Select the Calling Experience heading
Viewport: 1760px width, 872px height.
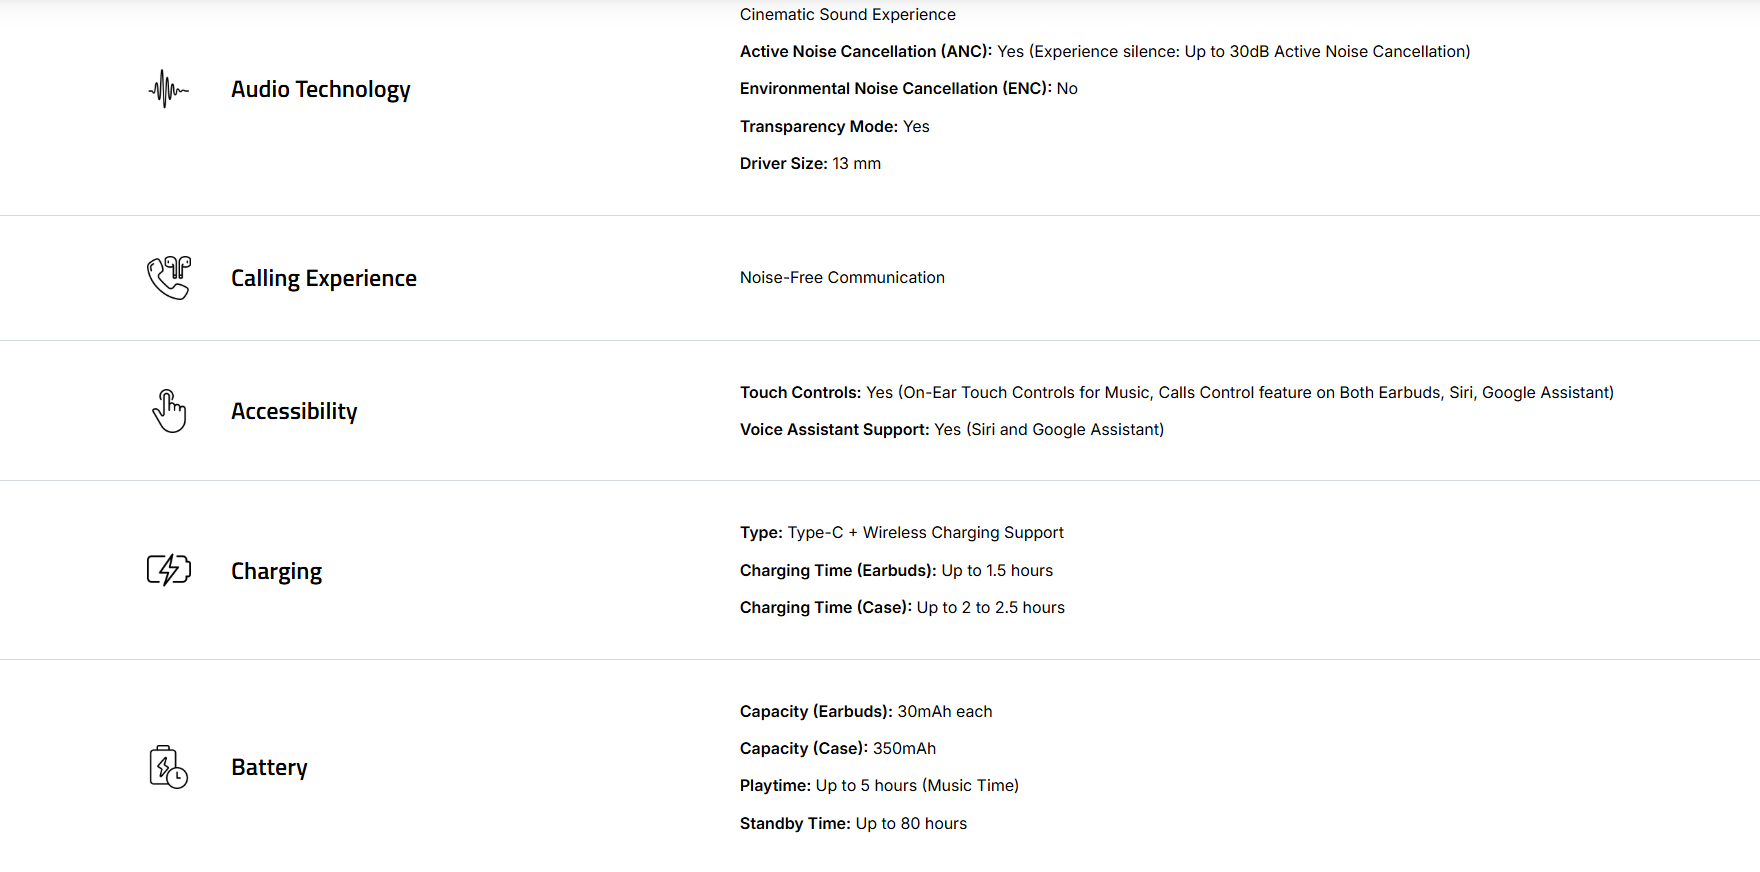[x=323, y=278]
